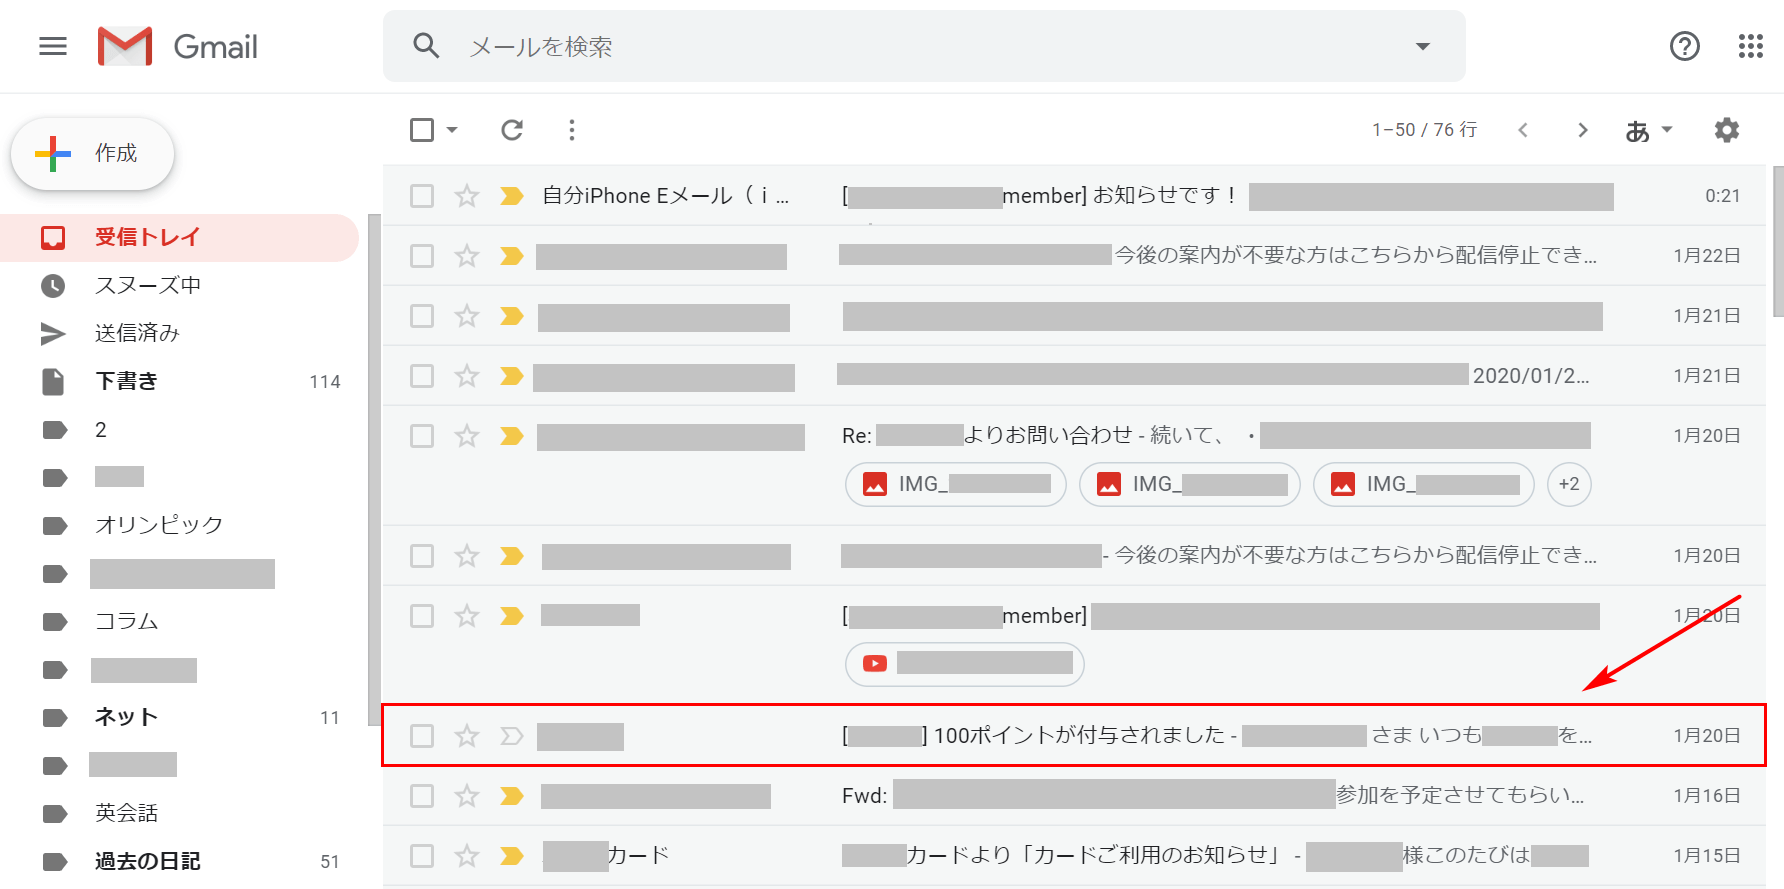The image size is (1784, 889).
Task: Check the 2020/01/2 subject email checkbox
Action: click(422, 376)
